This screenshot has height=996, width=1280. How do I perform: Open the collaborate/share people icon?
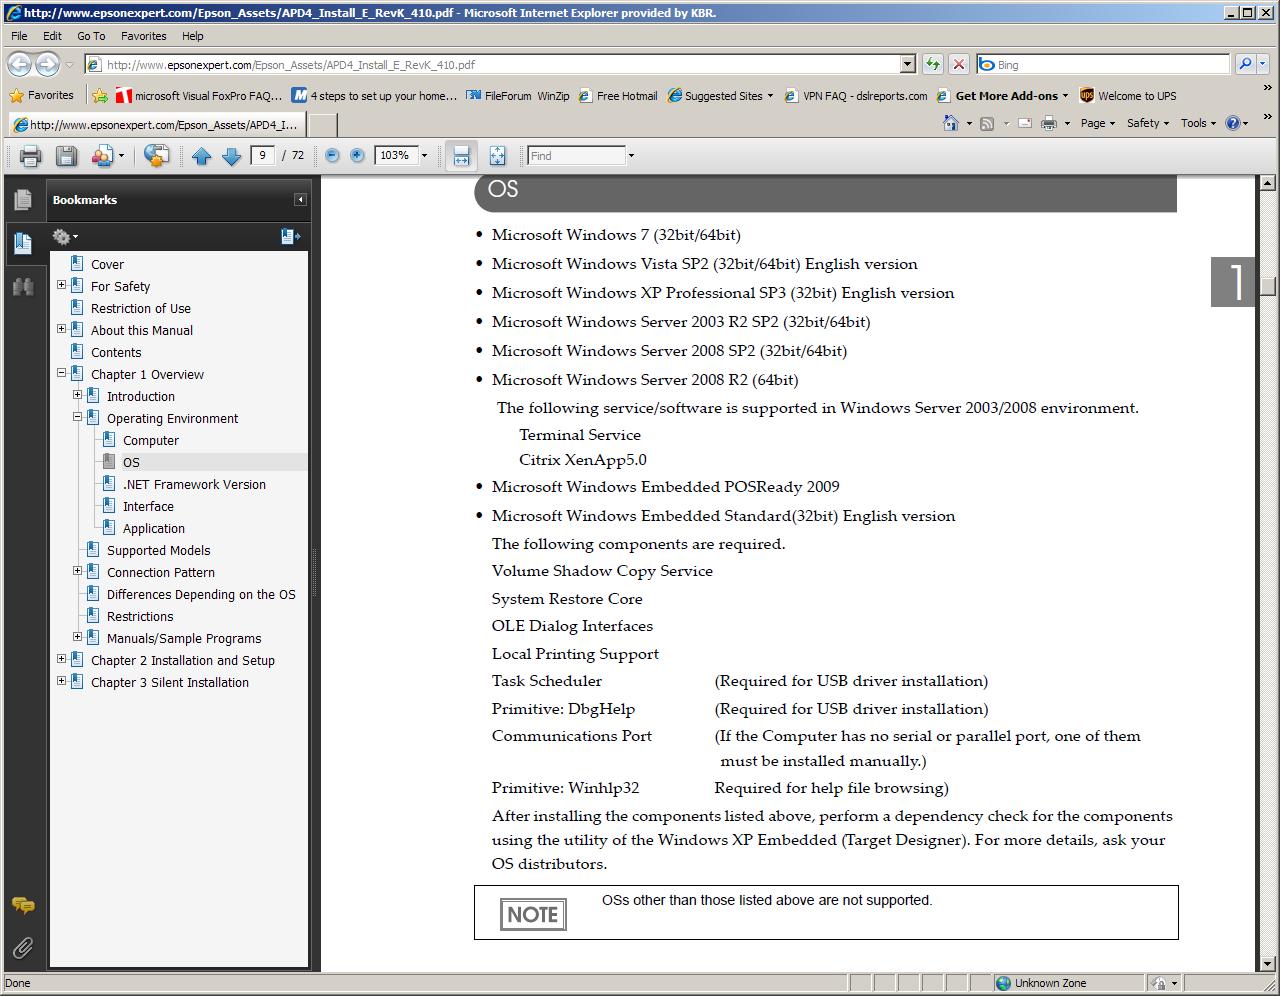point(102,156)
